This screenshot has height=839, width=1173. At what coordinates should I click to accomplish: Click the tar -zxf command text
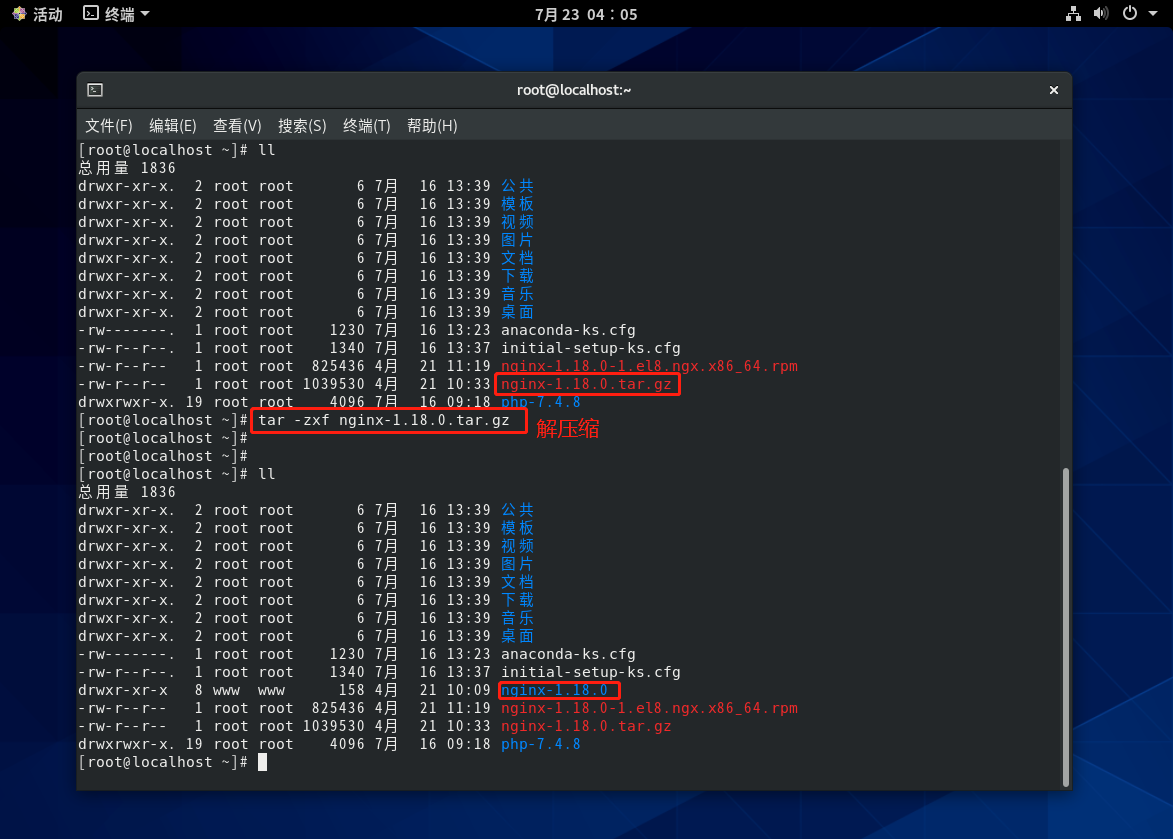pyautogui.click(x=389, y=420)
